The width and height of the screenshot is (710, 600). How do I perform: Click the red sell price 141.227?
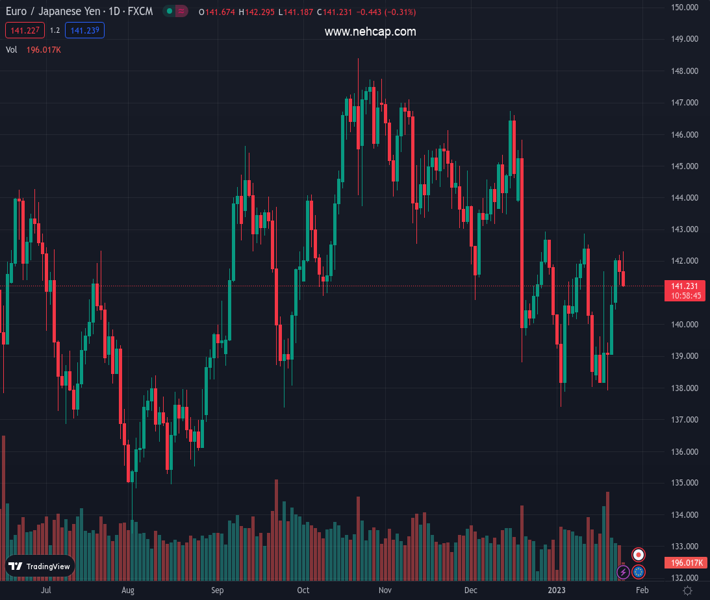point(22,31)
